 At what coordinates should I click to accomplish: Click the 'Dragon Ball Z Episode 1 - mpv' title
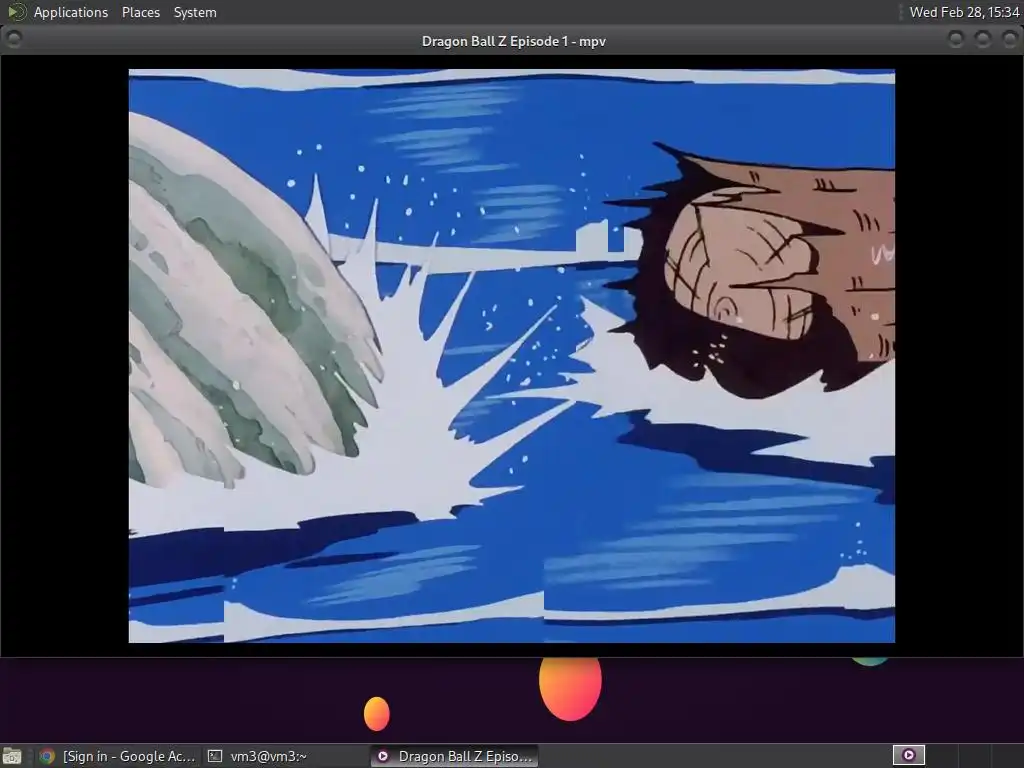point(513,41)
